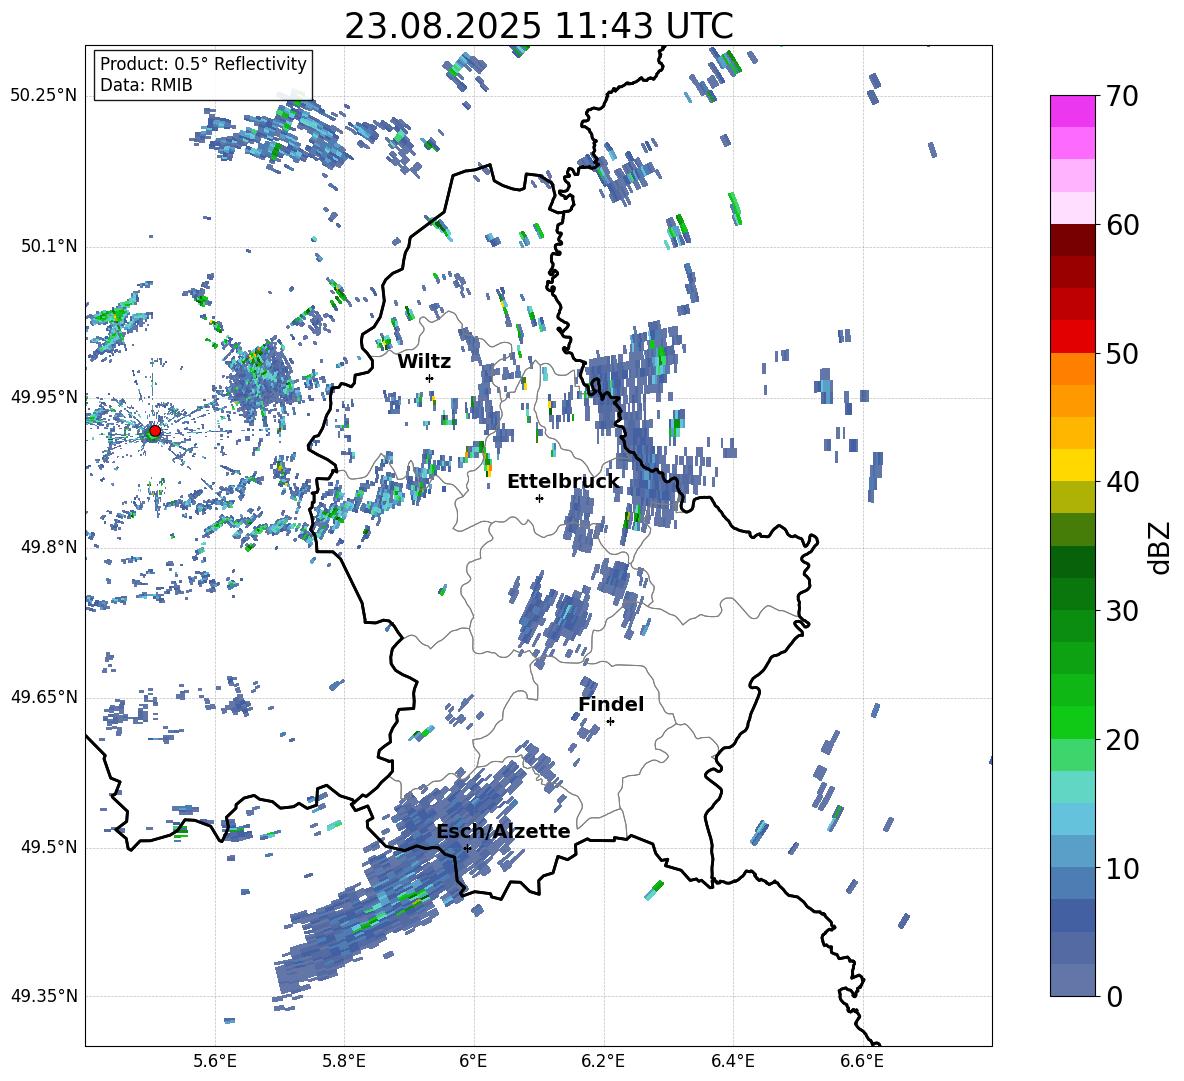Screen dimensions: 1184x1081
Task: Click the 49.65°N latitude label
Action: pyautogui.click(x=44, y=697)
